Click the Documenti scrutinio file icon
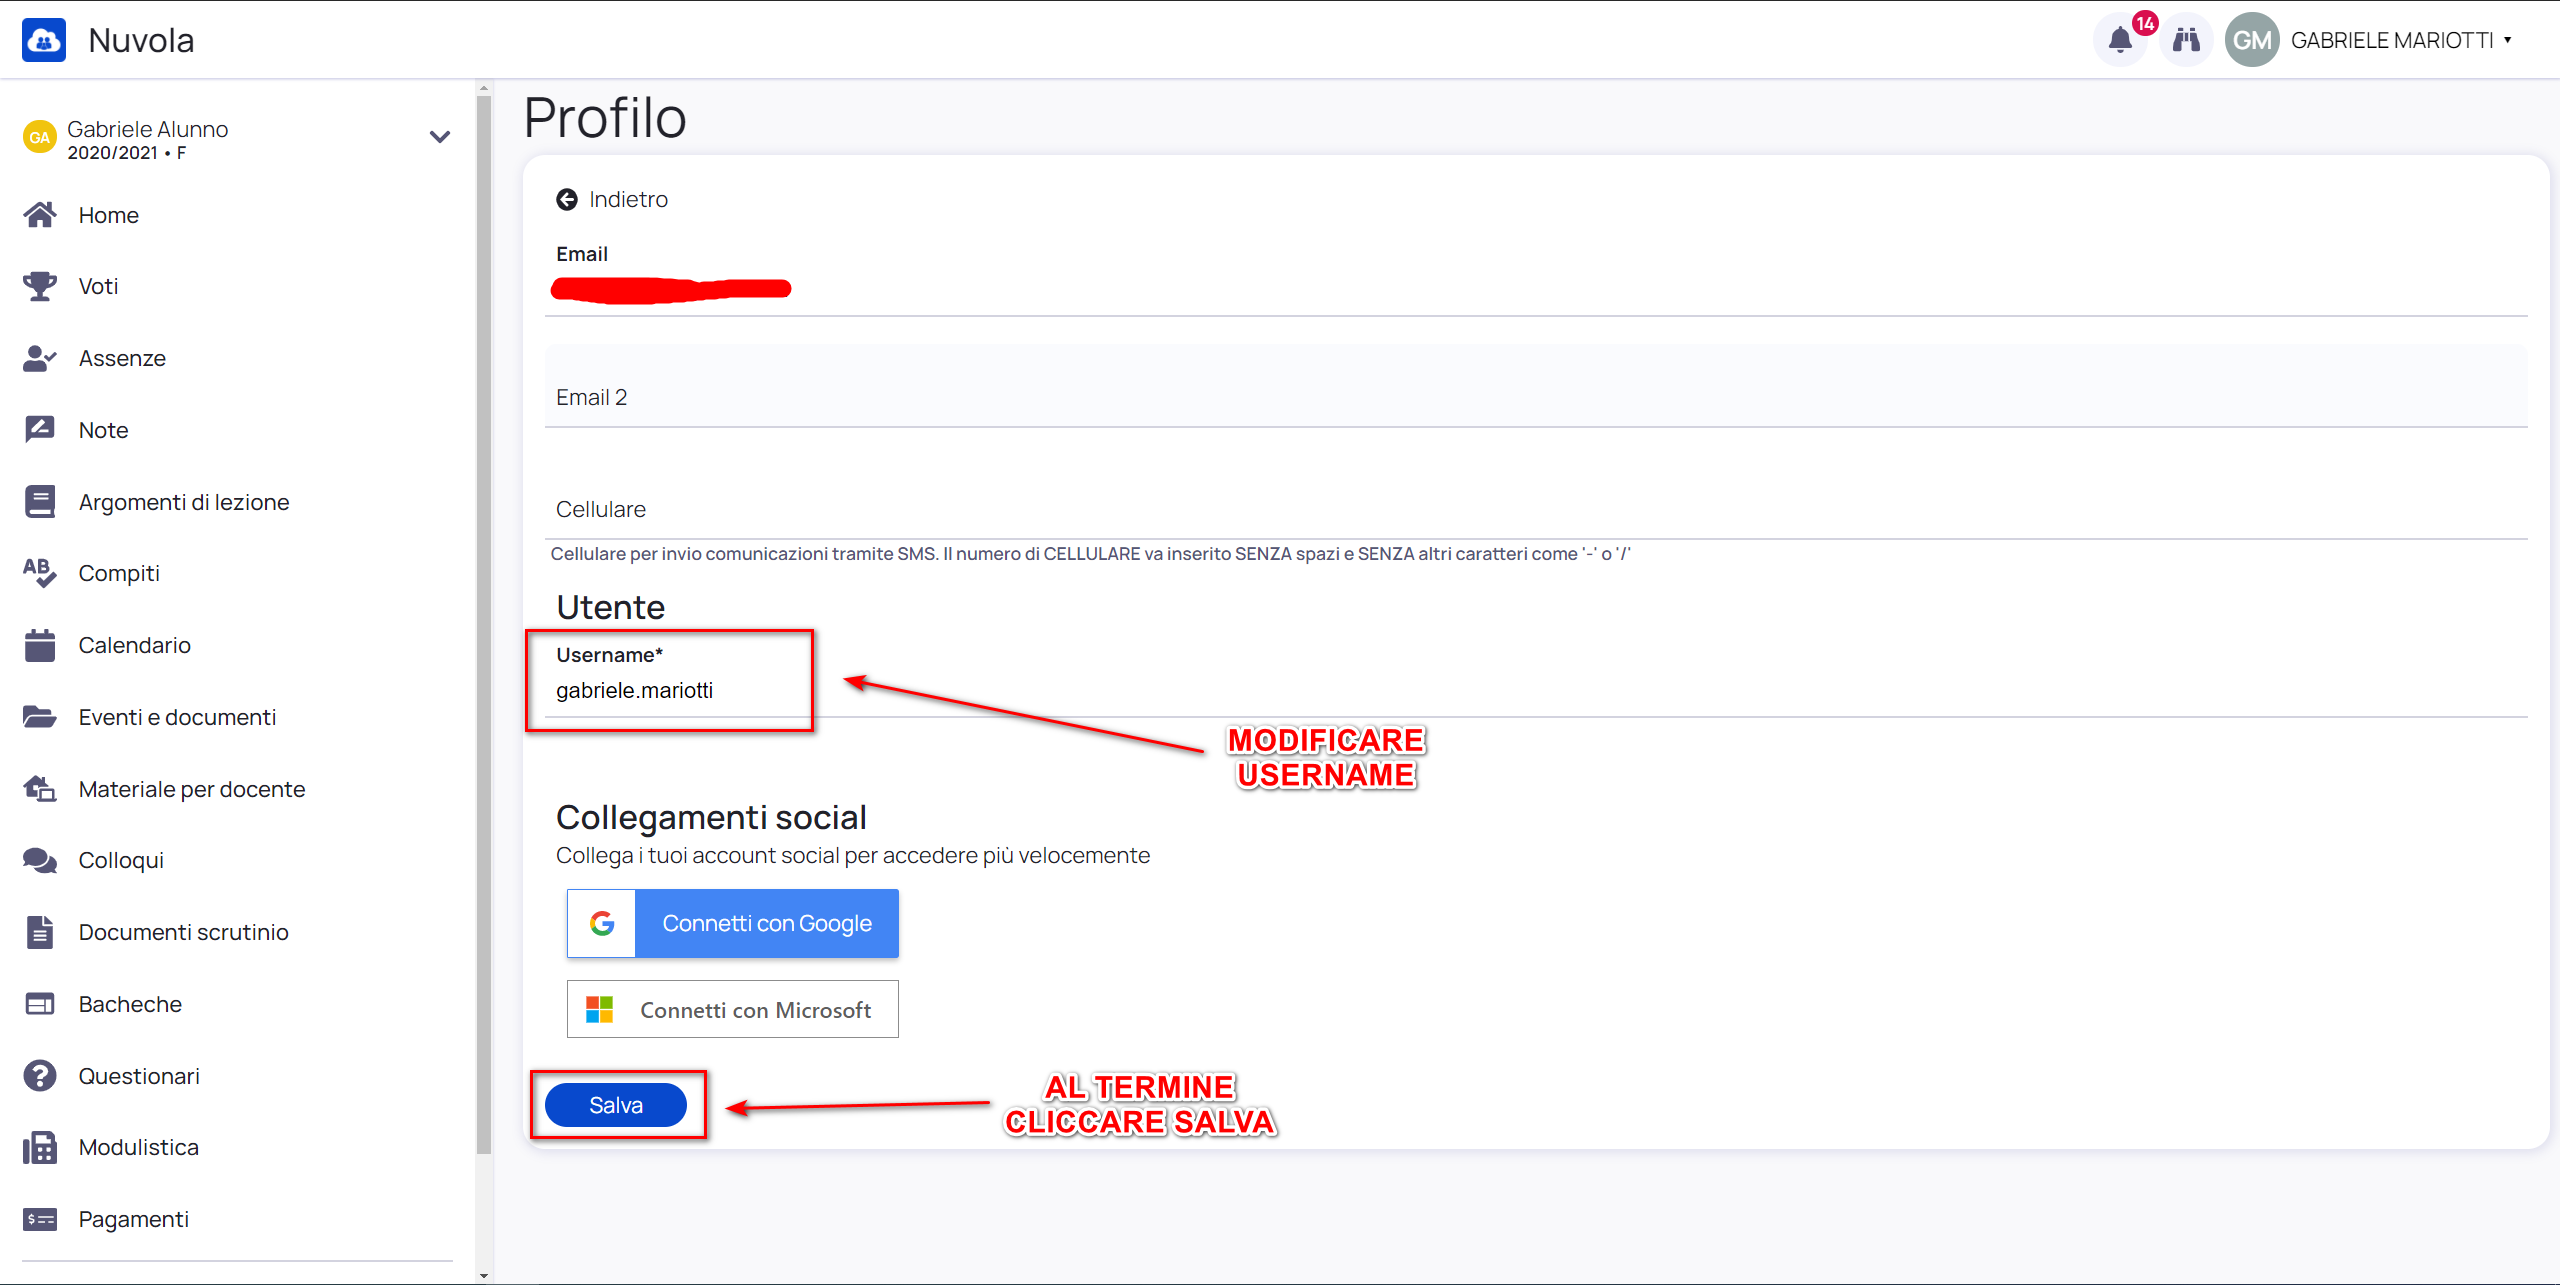Viewport: 2560px width, 1285px height. 40,932
